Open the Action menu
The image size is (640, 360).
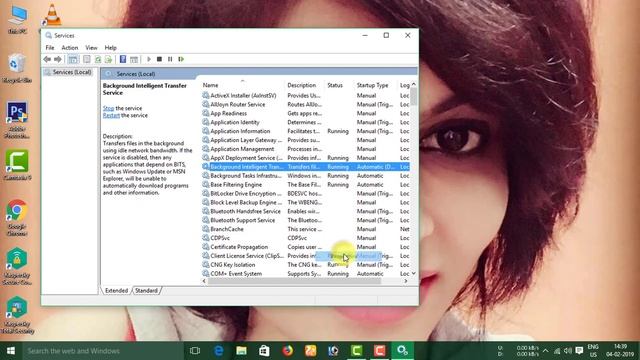click(x=70, y=48)
